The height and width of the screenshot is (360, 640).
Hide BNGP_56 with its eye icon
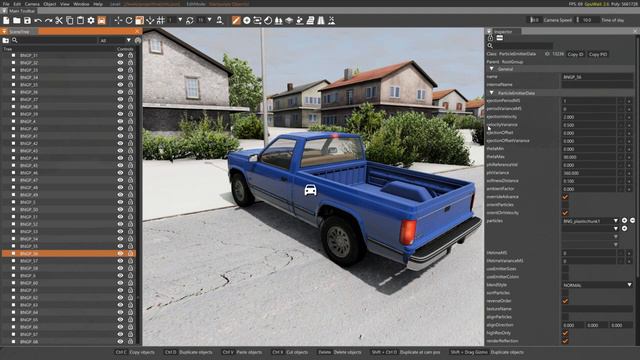coord(120,253)
